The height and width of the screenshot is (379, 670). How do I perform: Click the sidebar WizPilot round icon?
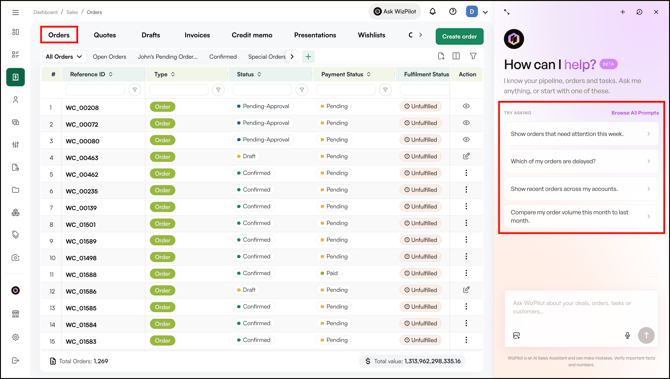pos(15,291)
